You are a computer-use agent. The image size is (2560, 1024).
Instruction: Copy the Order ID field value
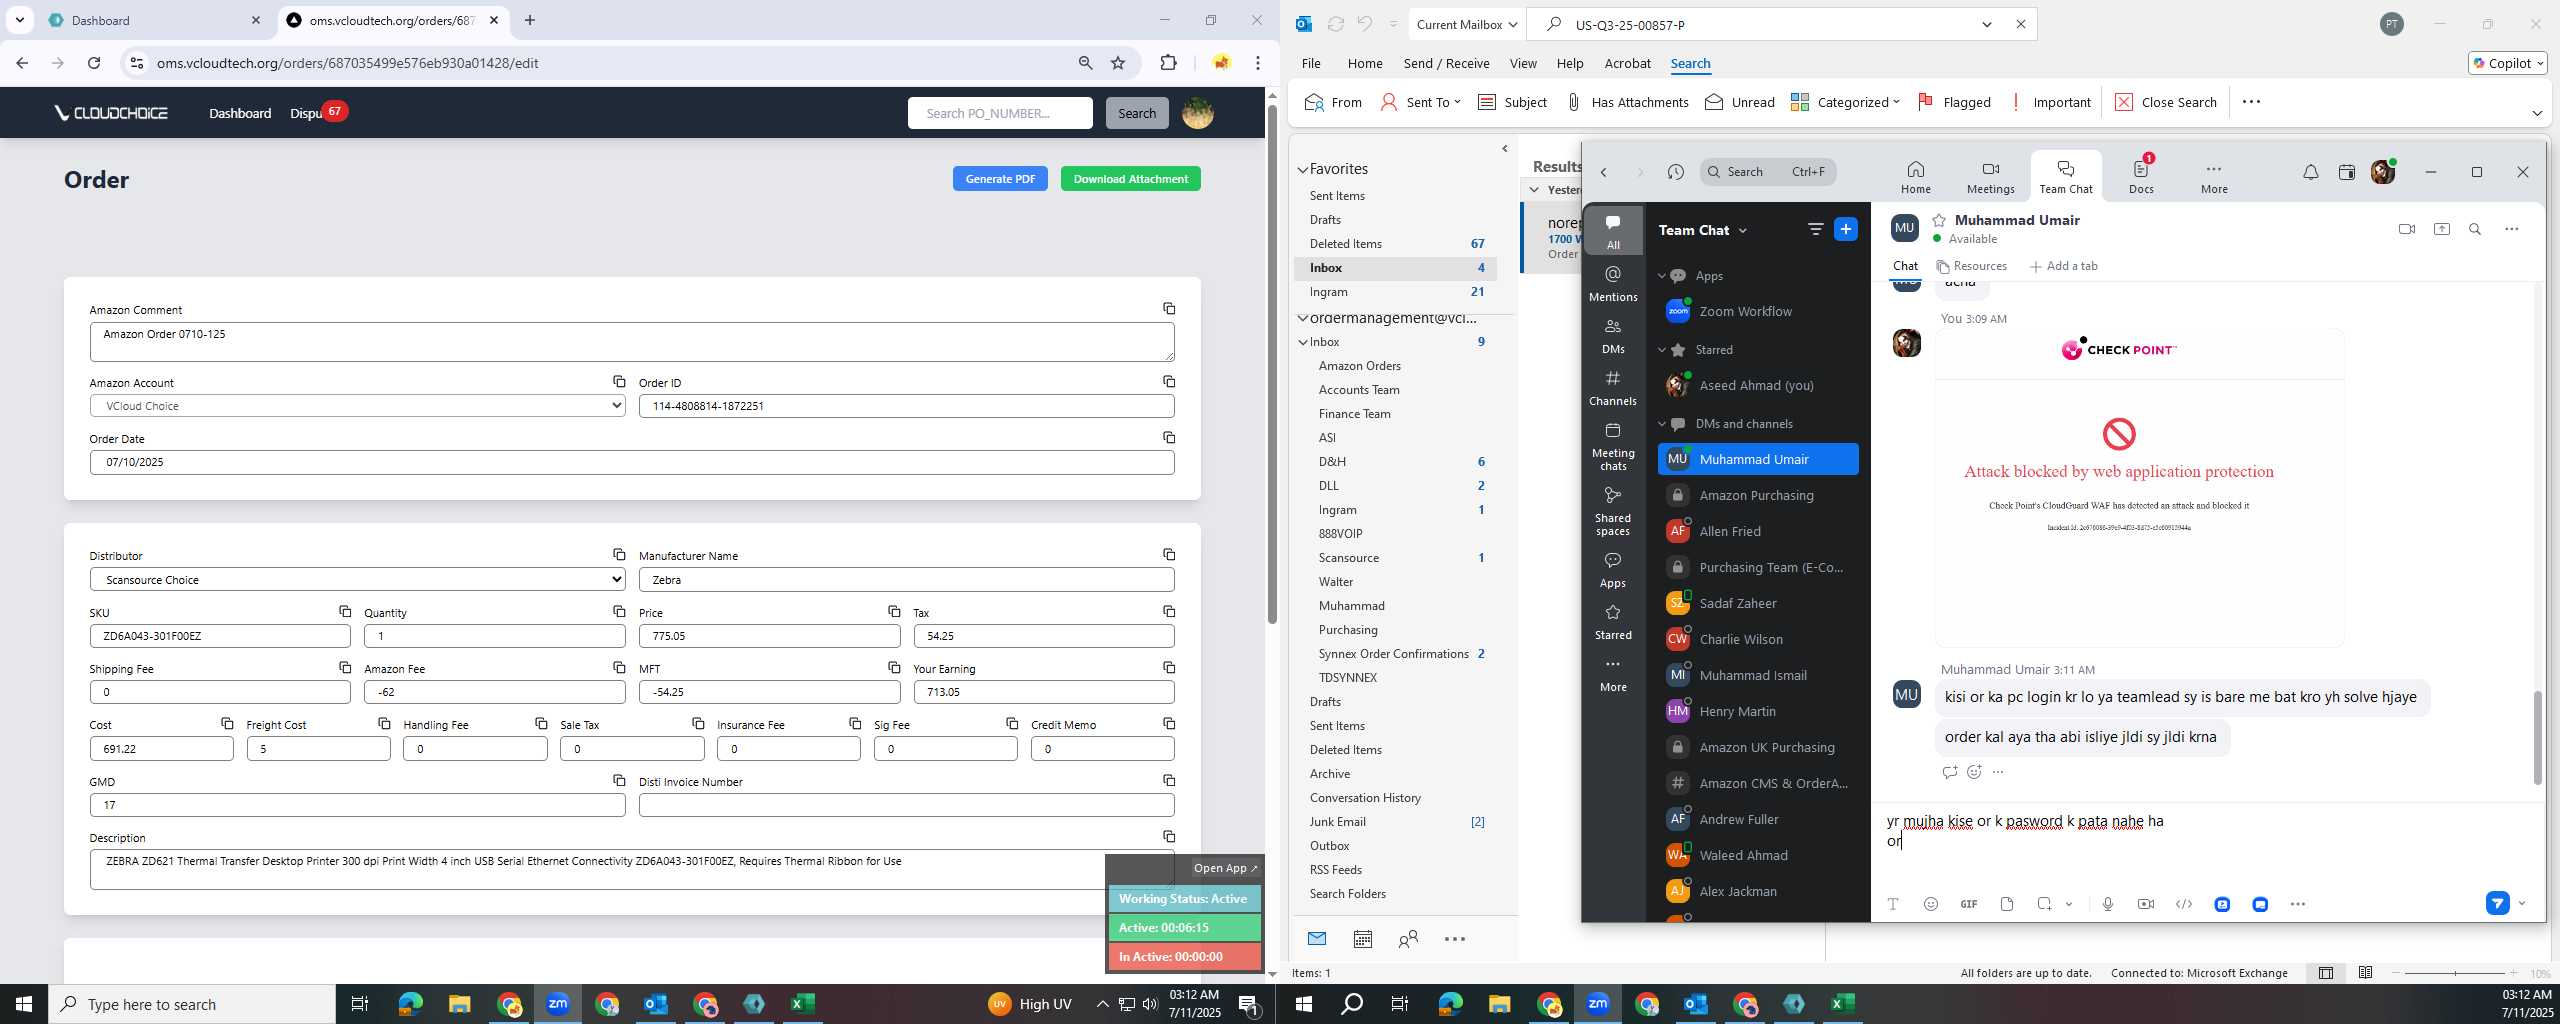click(x=1169, y=382)
